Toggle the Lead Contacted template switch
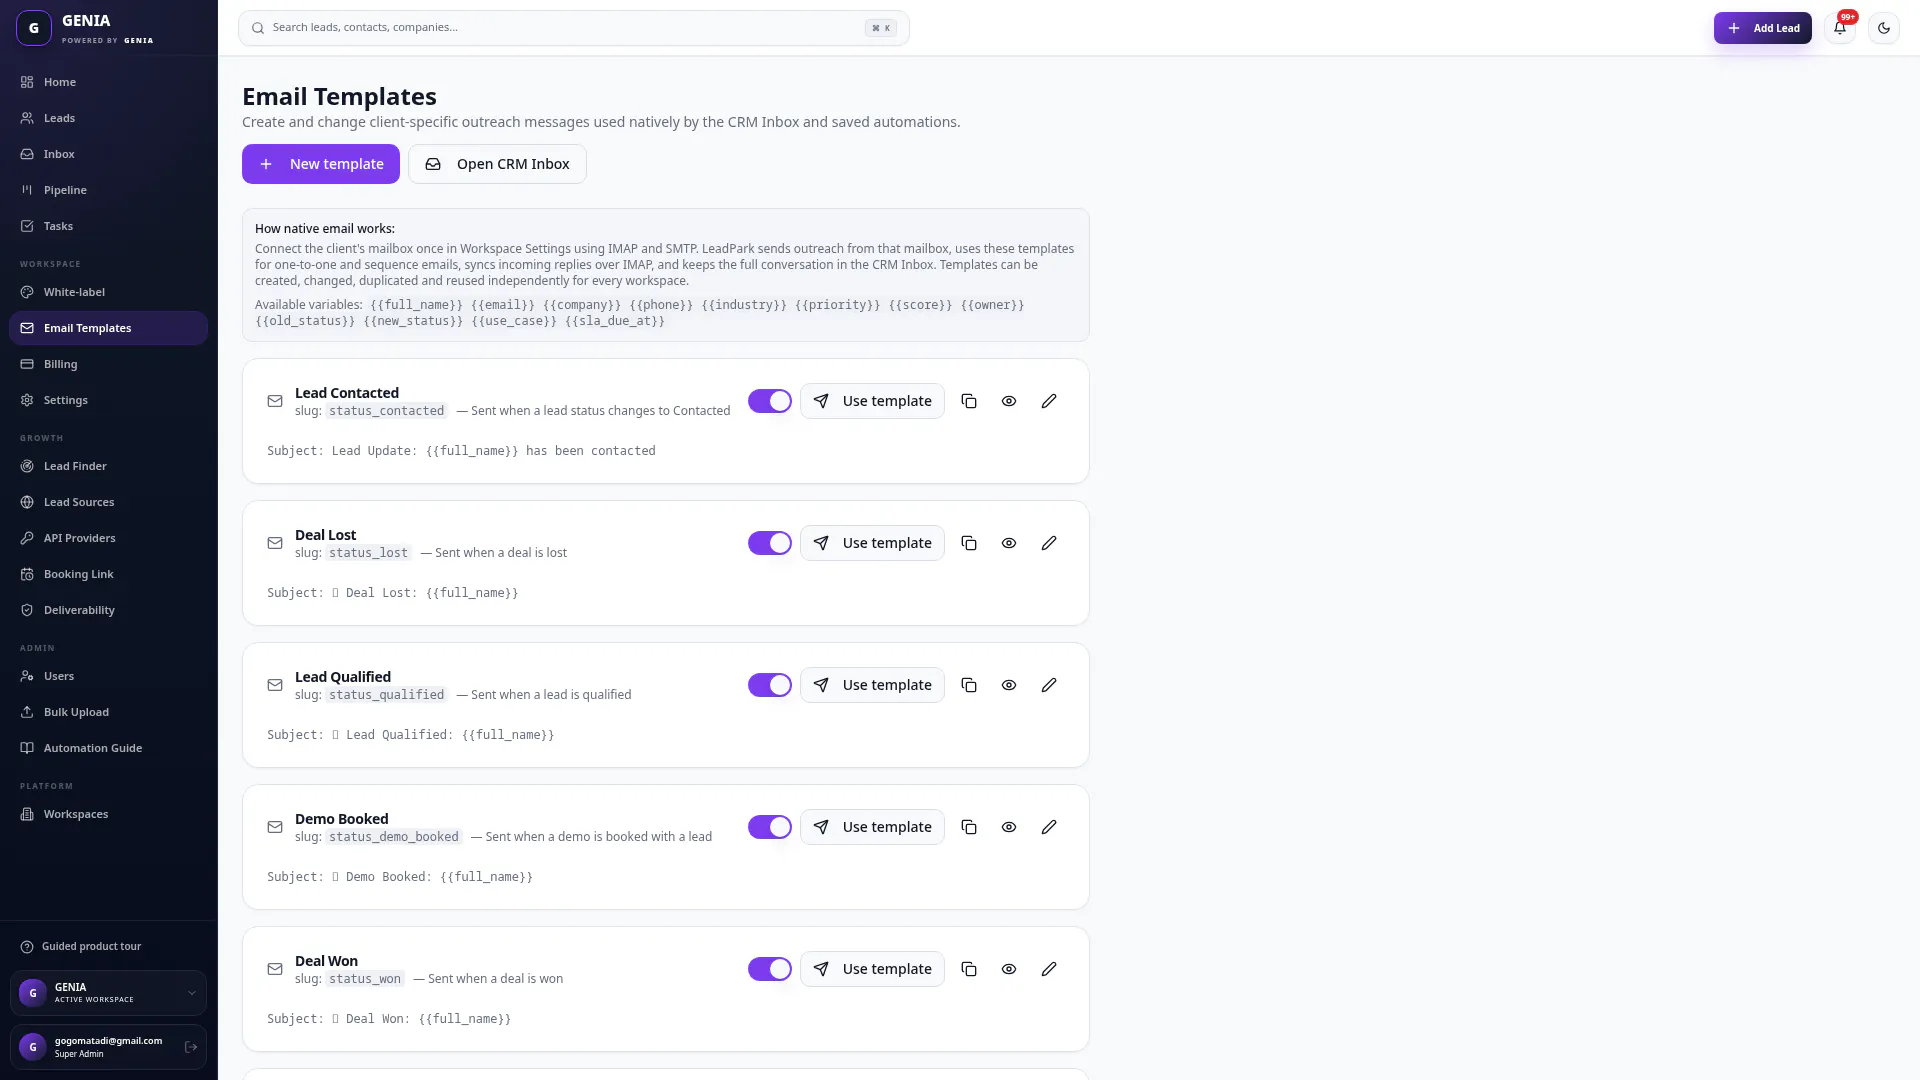The width and height of the screenshot is (1920, 1080). click(770, 401)
